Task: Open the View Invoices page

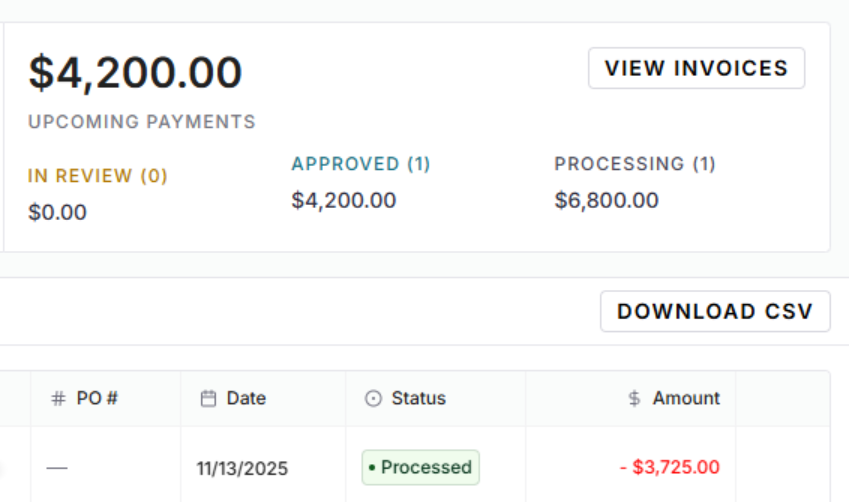Action: pos(696,68)
